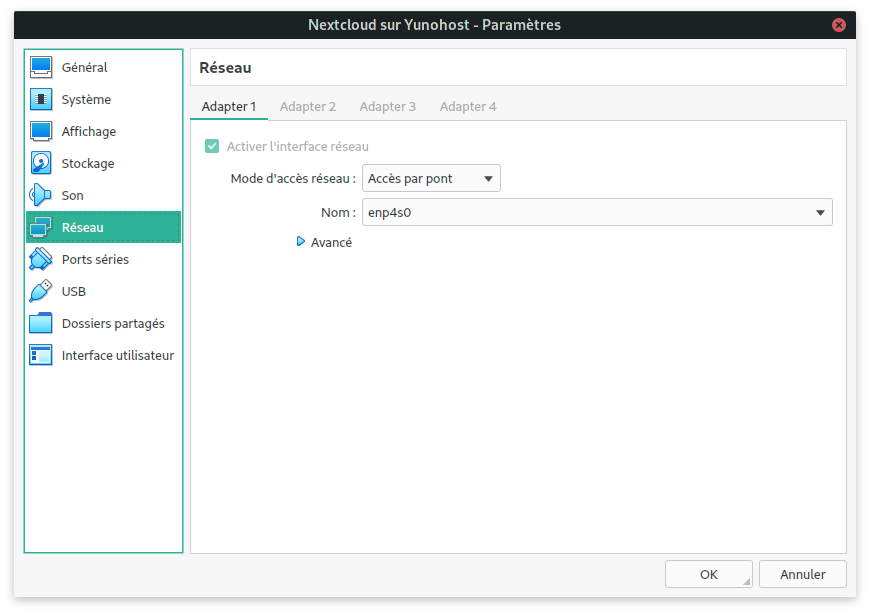
Task: Switch to the Adapter 3 tab
Action: 388,106
